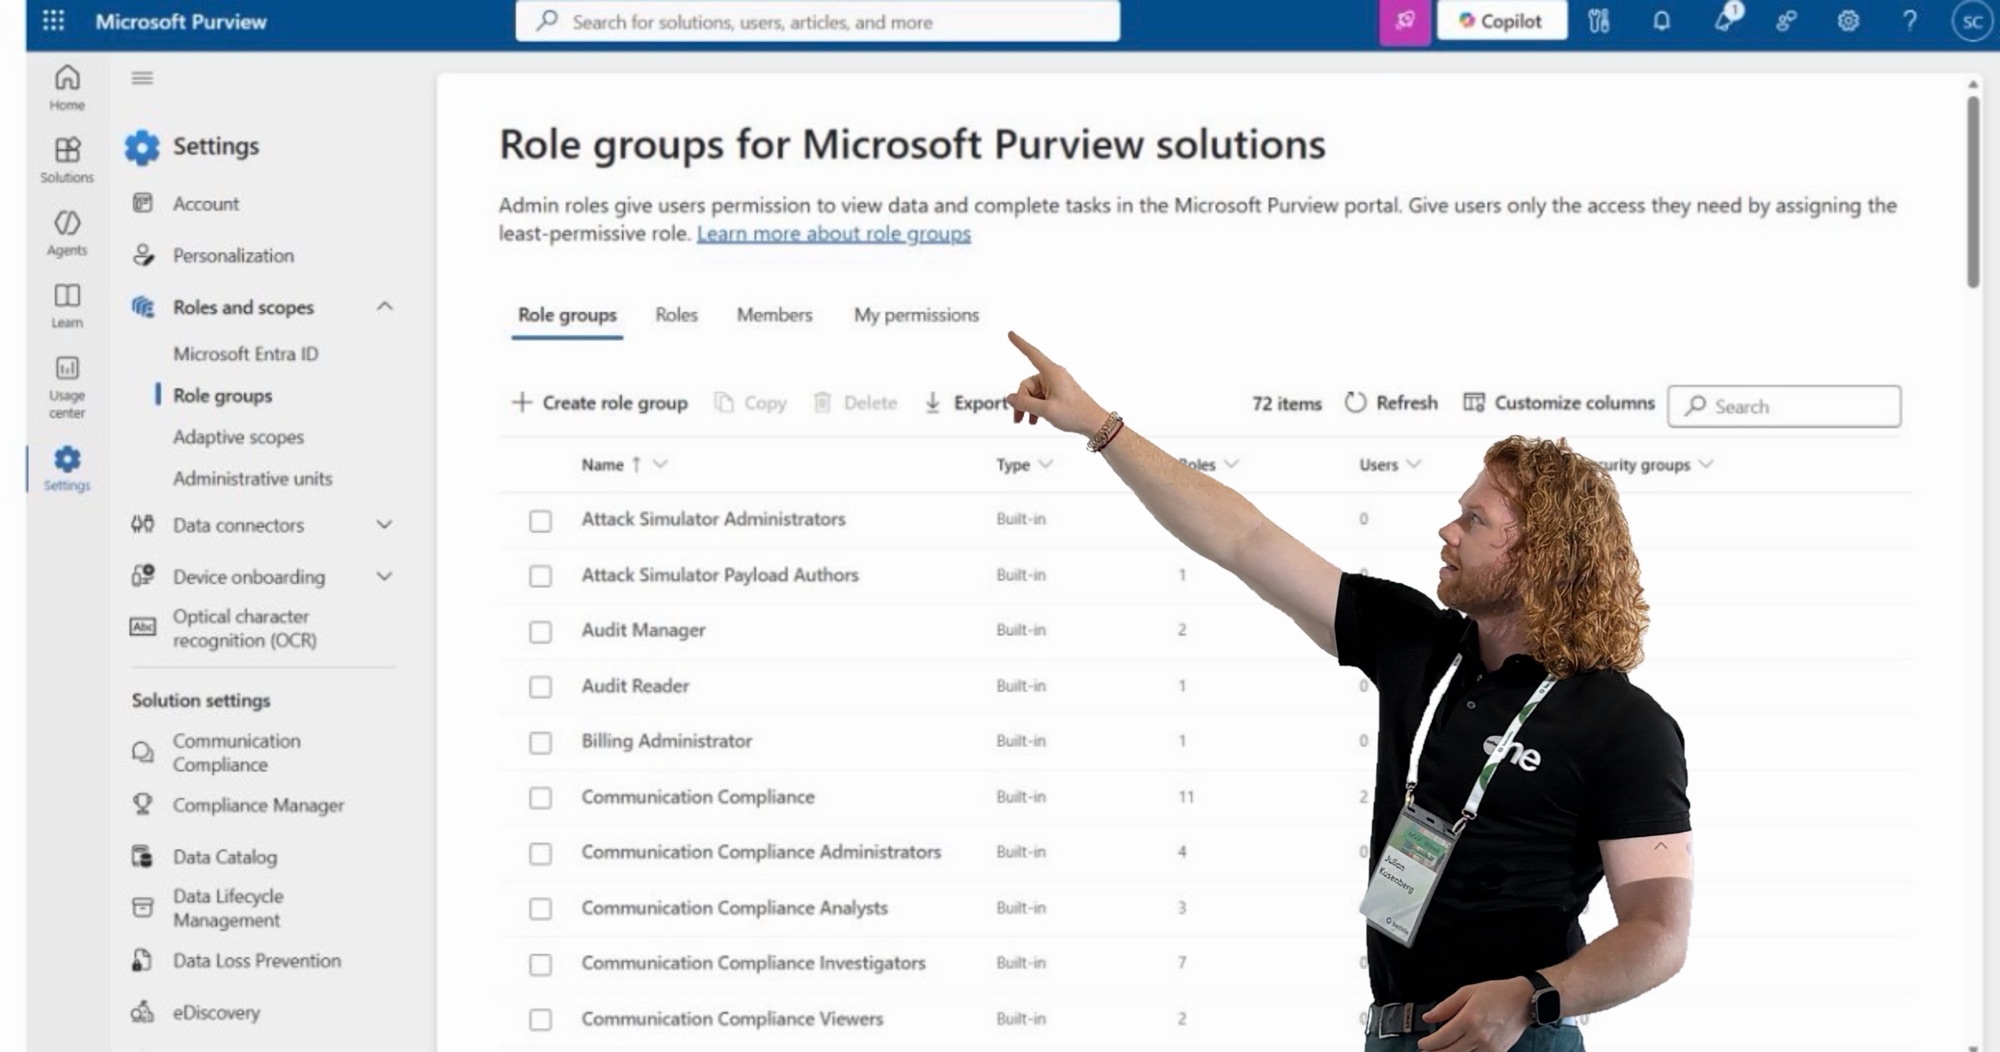The height and width of the screenshot is (1052, 2000).
Task: Open the SC account avatar
Action: [1972, 22]
